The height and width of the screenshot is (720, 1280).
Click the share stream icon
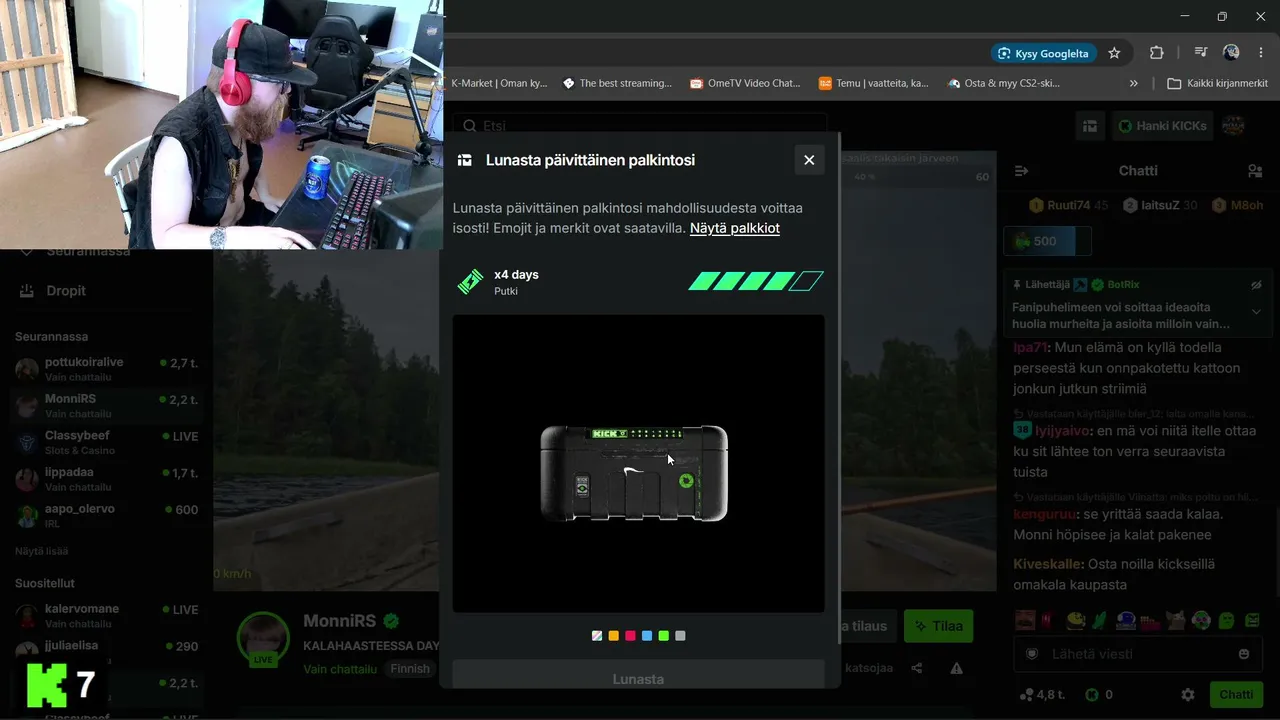pos(917,668)
